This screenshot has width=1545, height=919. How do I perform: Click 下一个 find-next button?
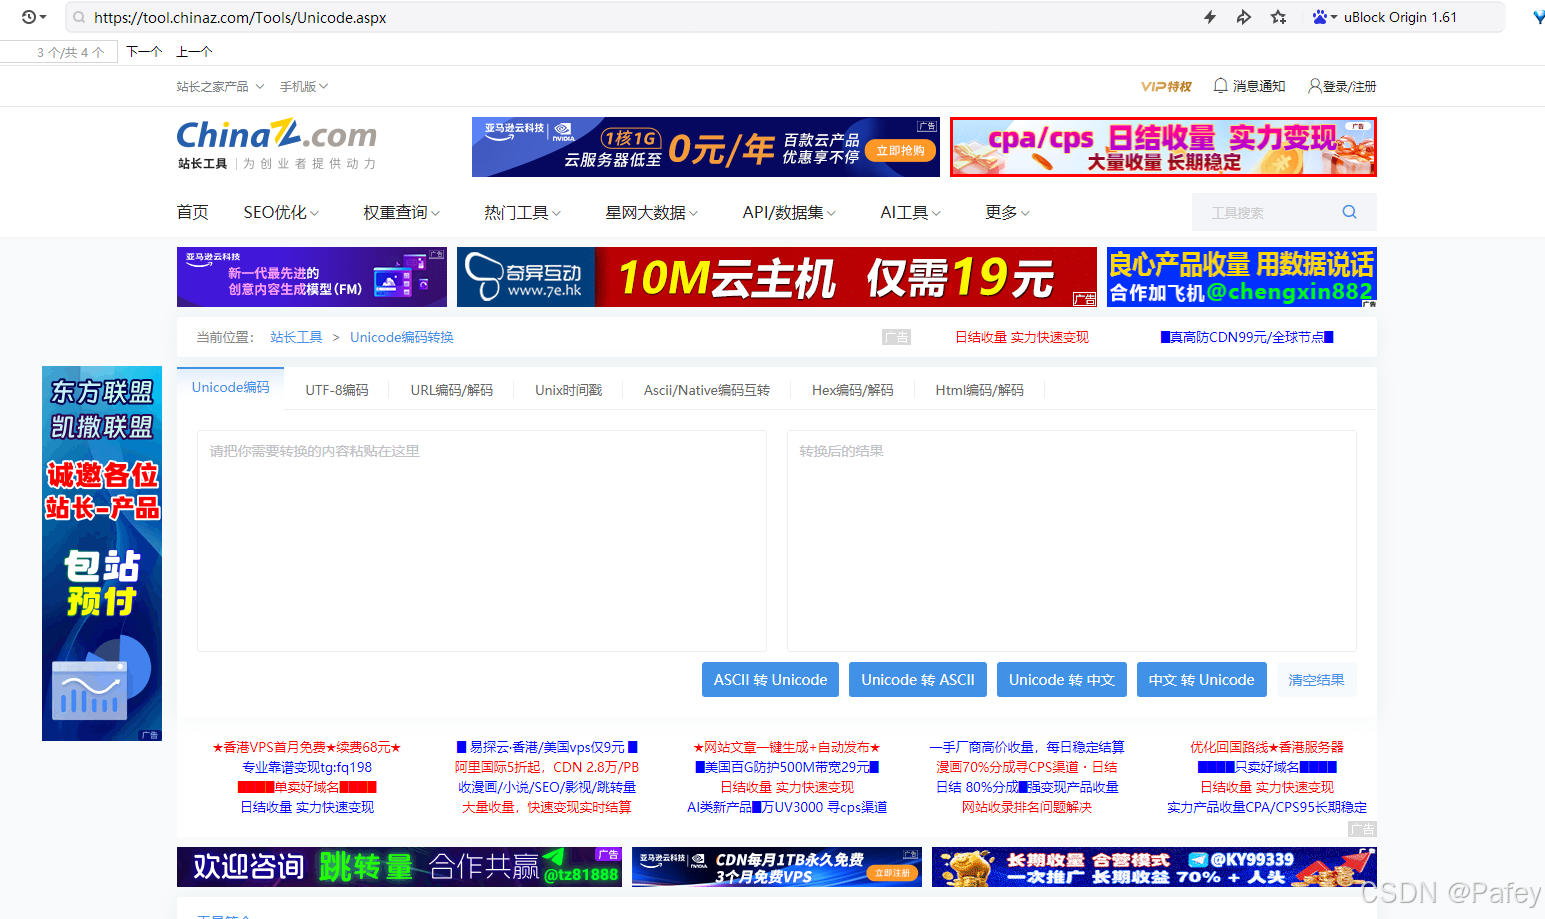tap(144, 52)
